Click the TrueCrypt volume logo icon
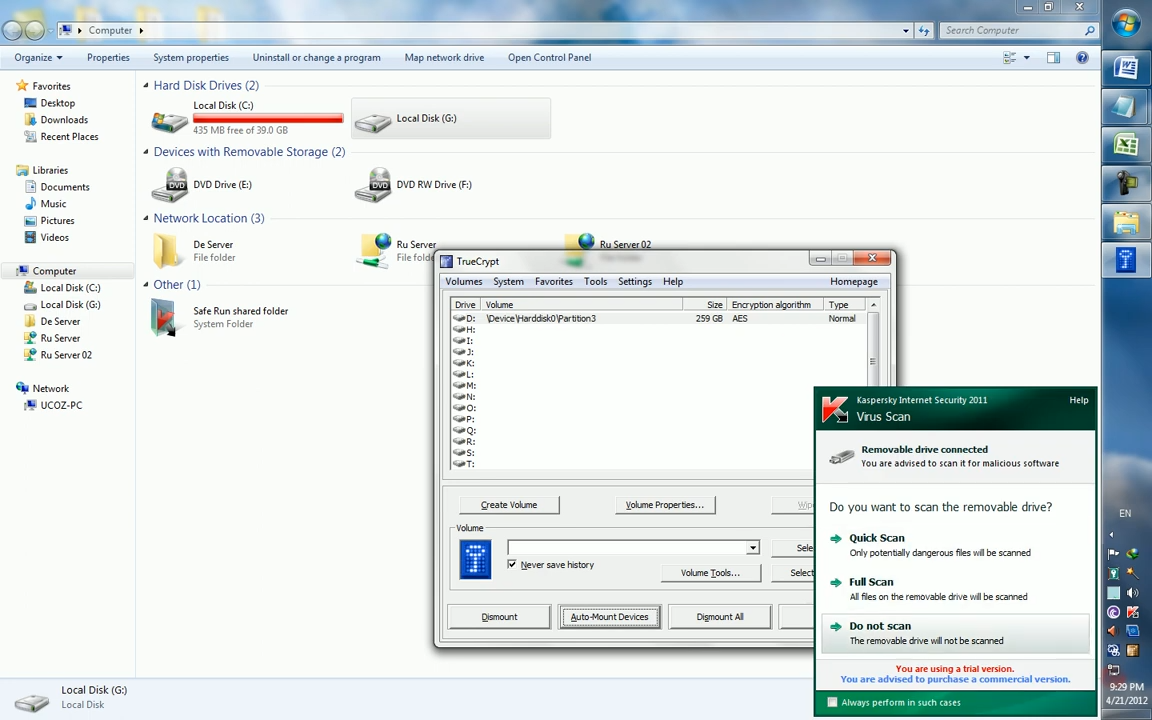 (475, 559)
